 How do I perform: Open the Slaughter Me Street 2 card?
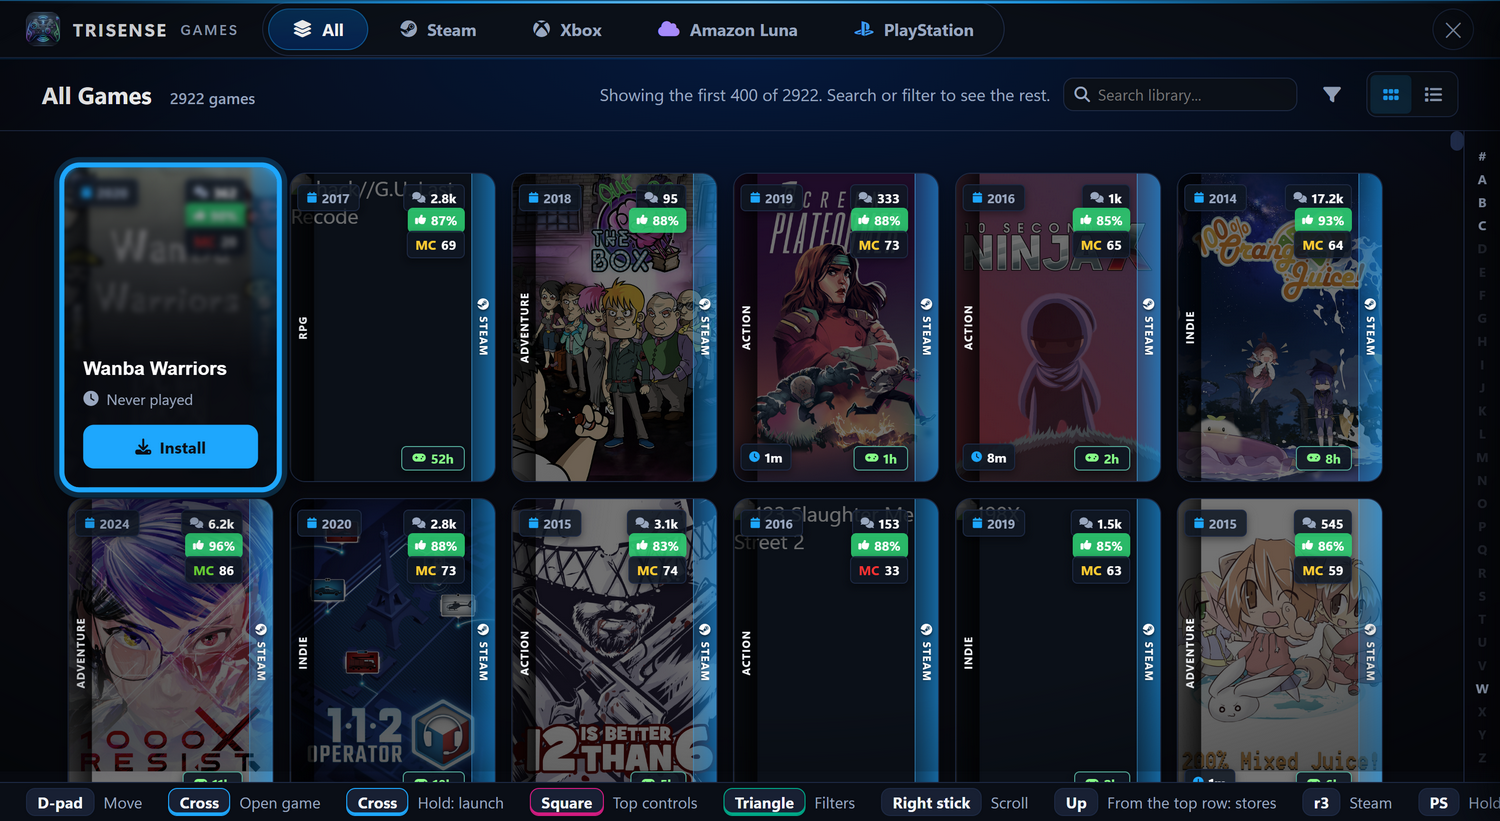pyautogui.click(x=836, y=640)
